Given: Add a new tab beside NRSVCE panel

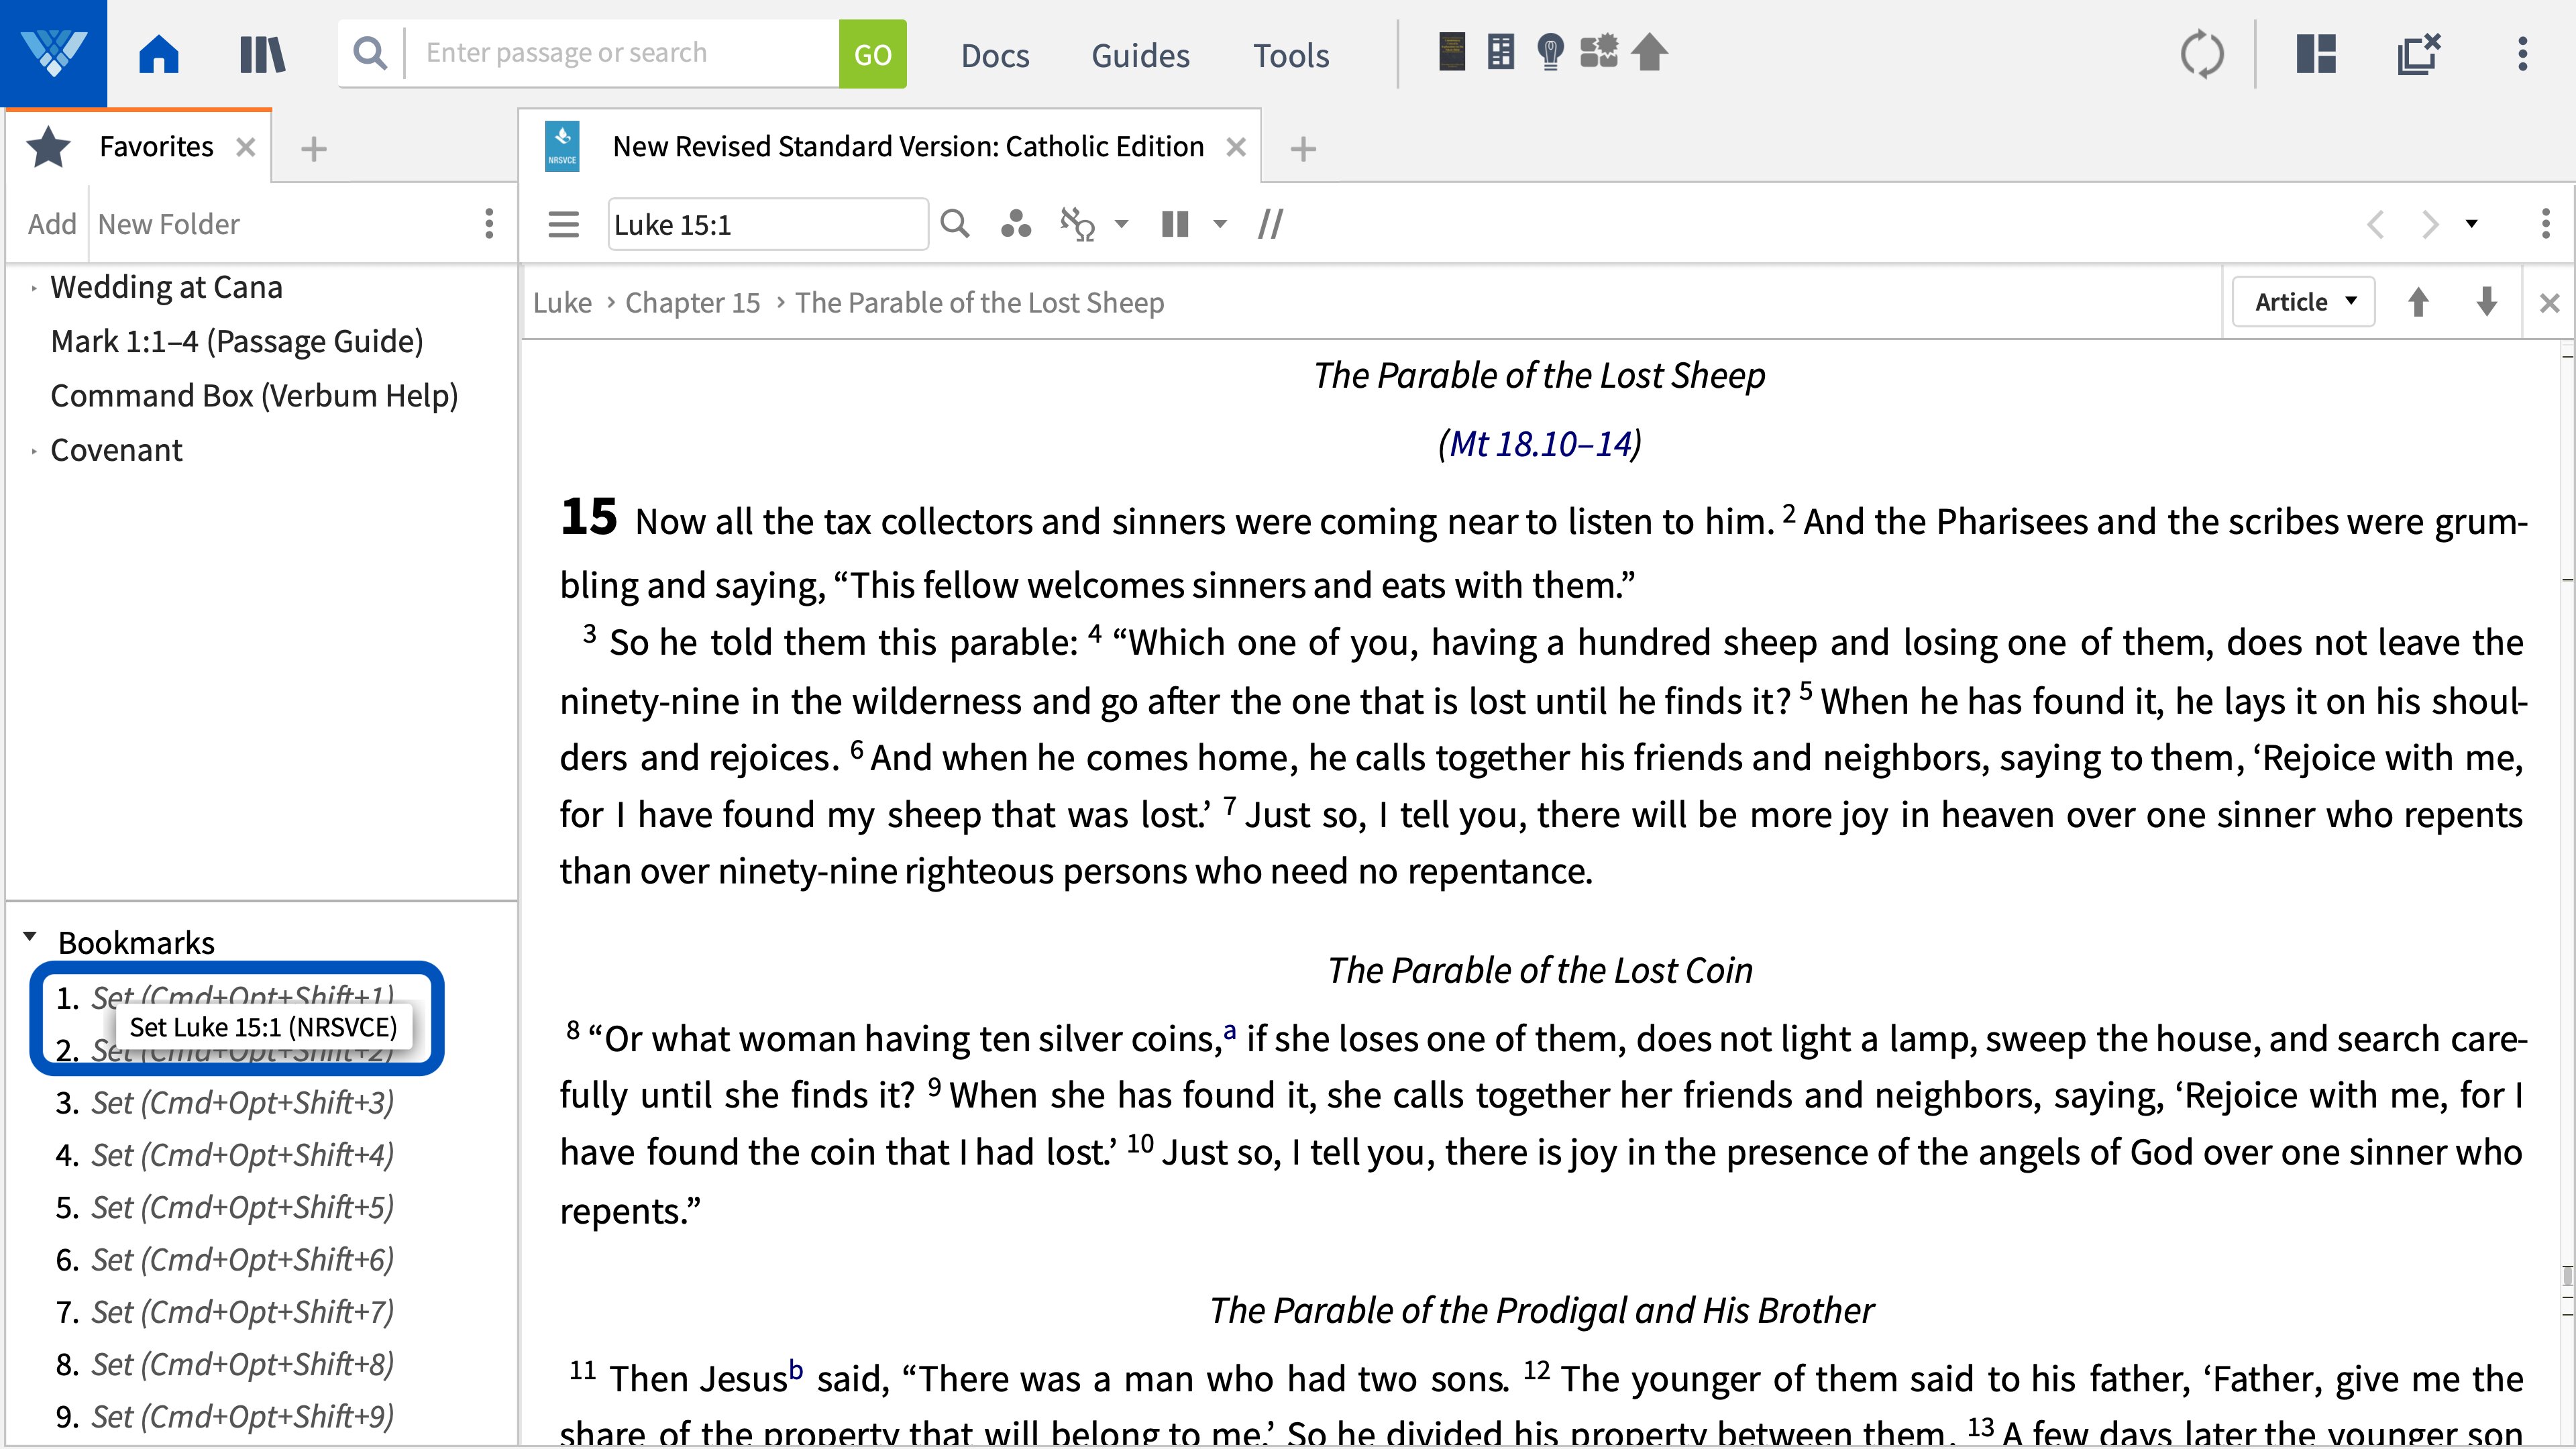Looking at the screenshot, I should [x=1303, y=149].
